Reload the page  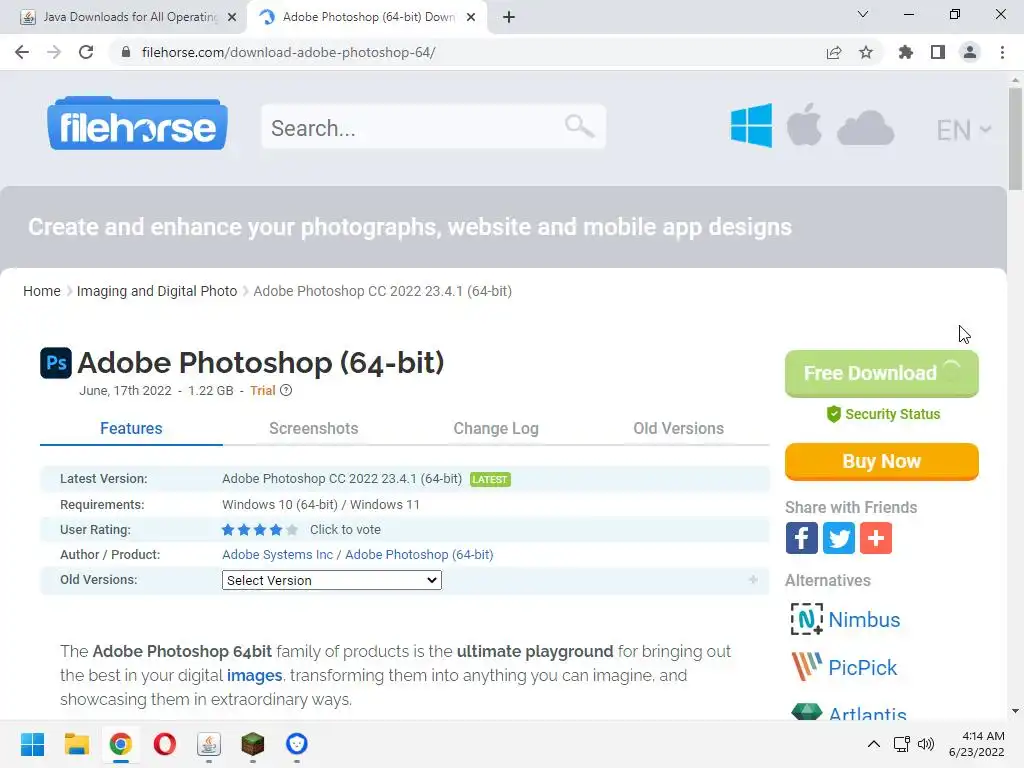click(x=86, y=52)
